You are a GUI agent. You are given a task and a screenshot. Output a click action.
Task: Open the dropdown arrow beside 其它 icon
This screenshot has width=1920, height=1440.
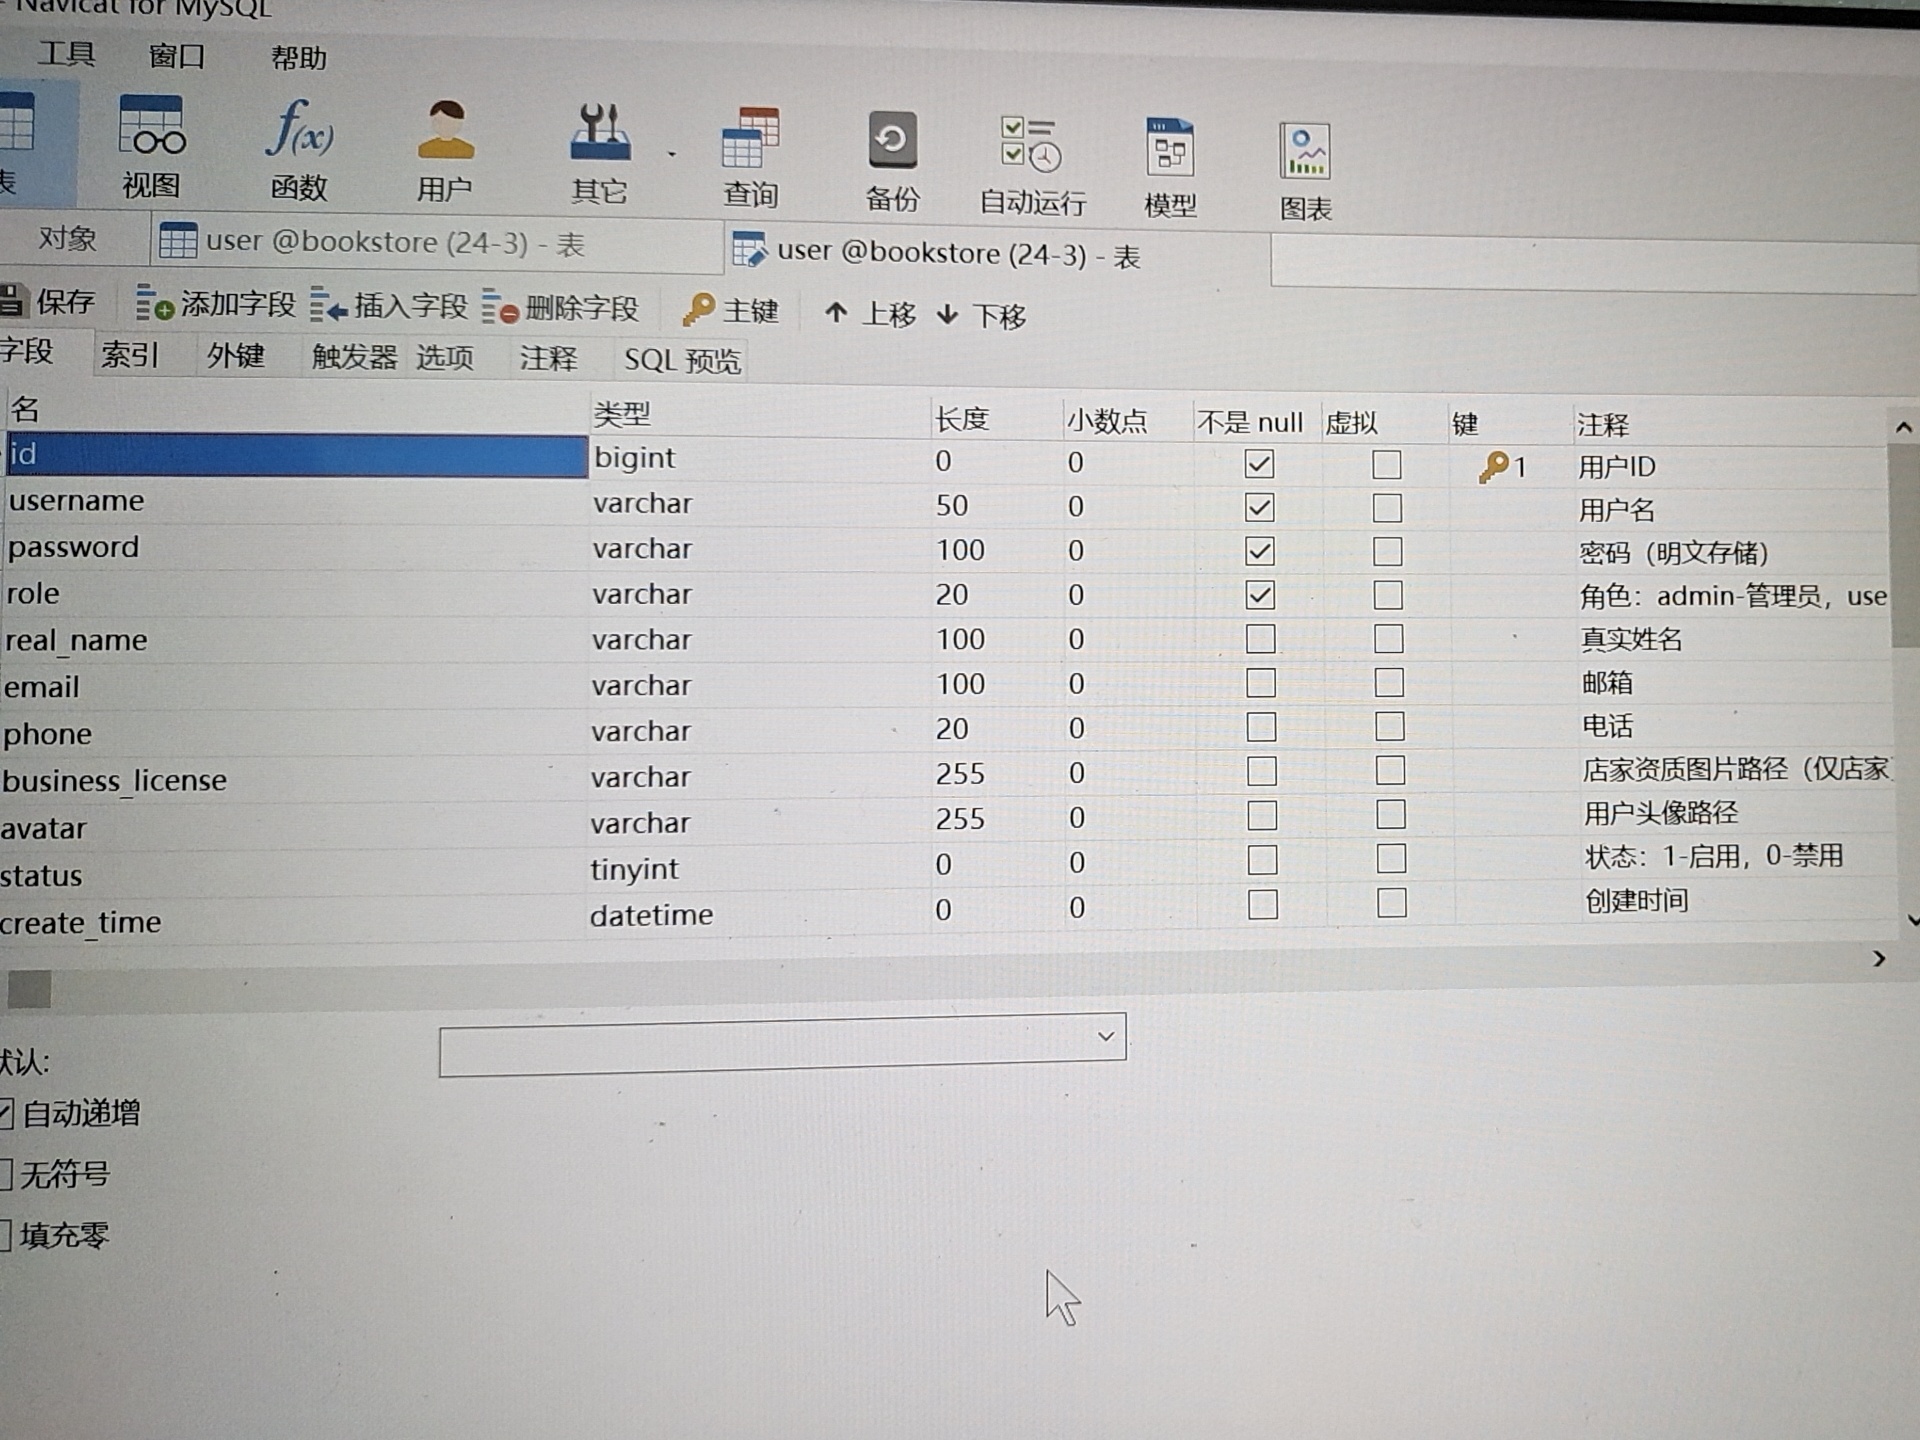click(672, 155)
